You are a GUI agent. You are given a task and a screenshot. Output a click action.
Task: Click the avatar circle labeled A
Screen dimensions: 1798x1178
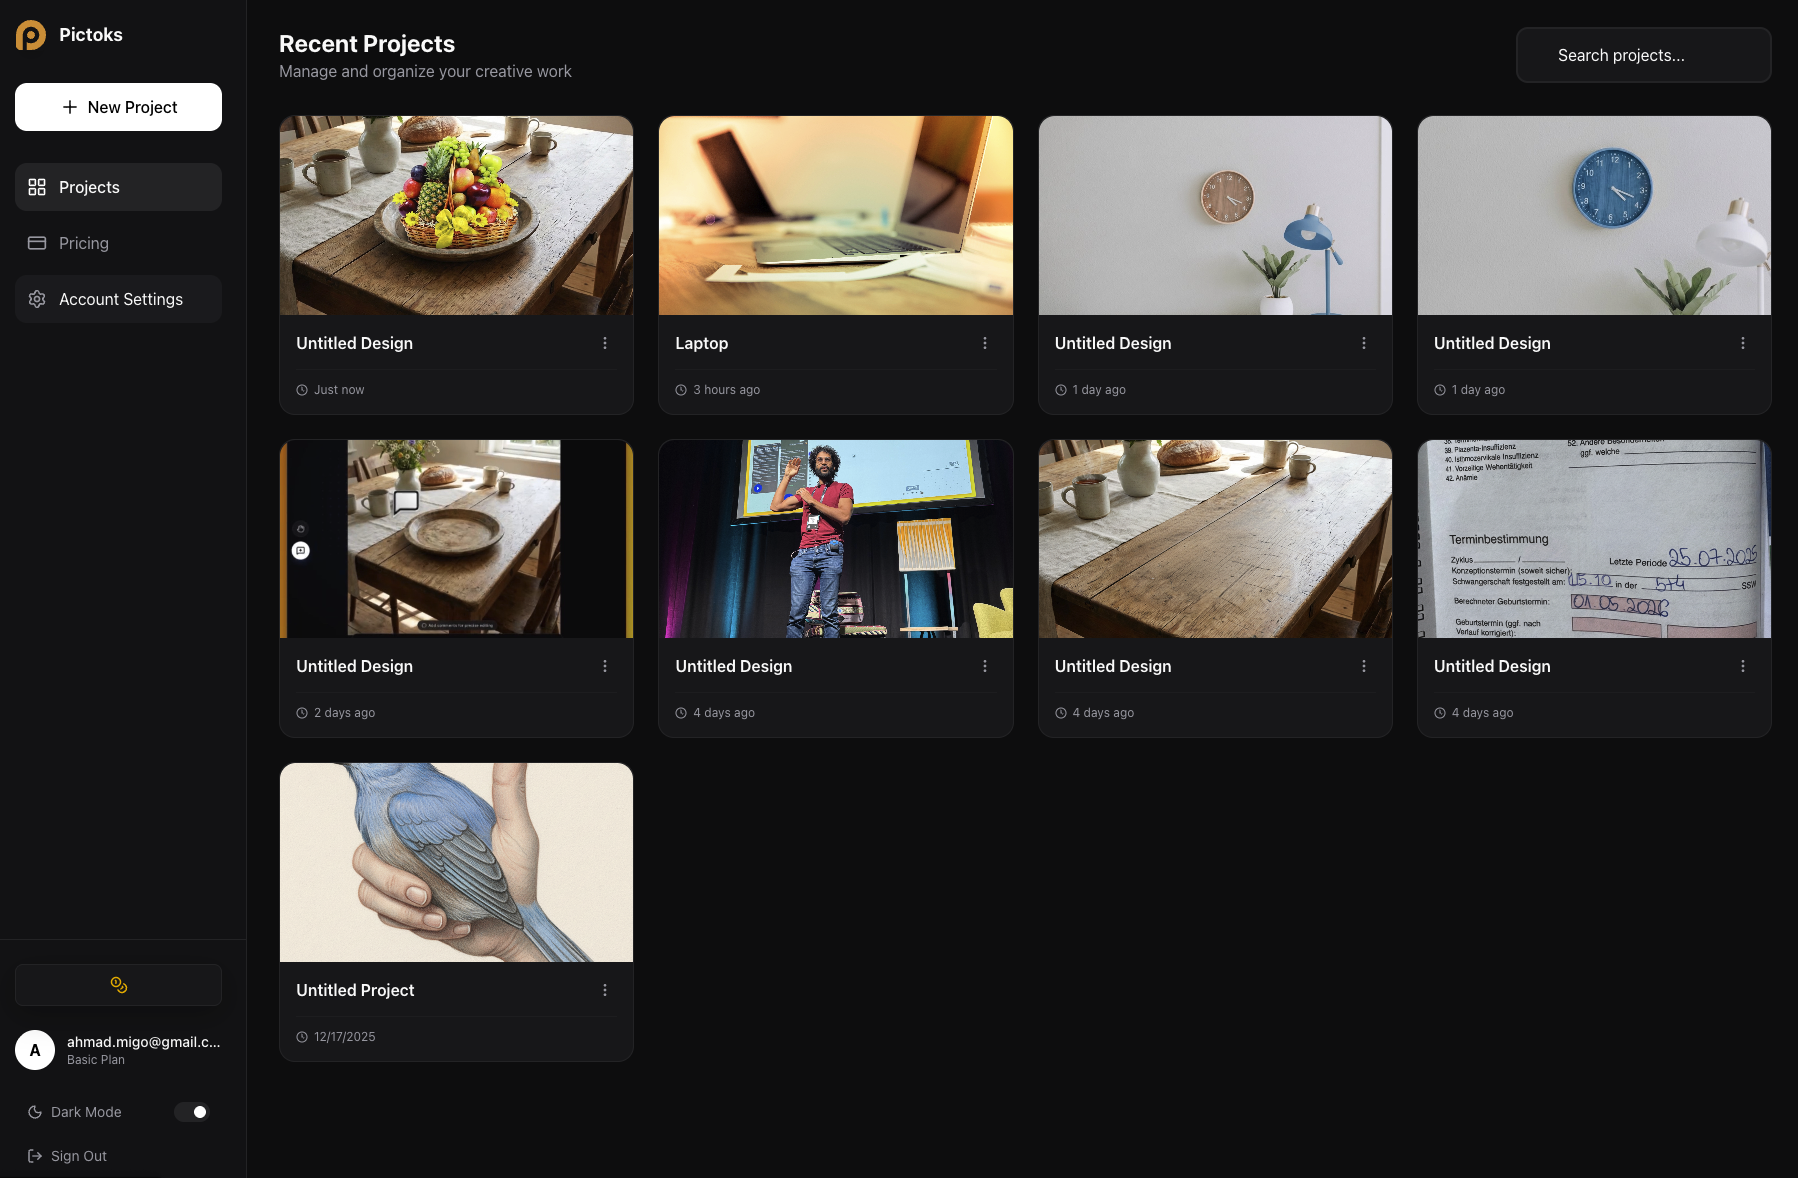(x=35, y=1050)
